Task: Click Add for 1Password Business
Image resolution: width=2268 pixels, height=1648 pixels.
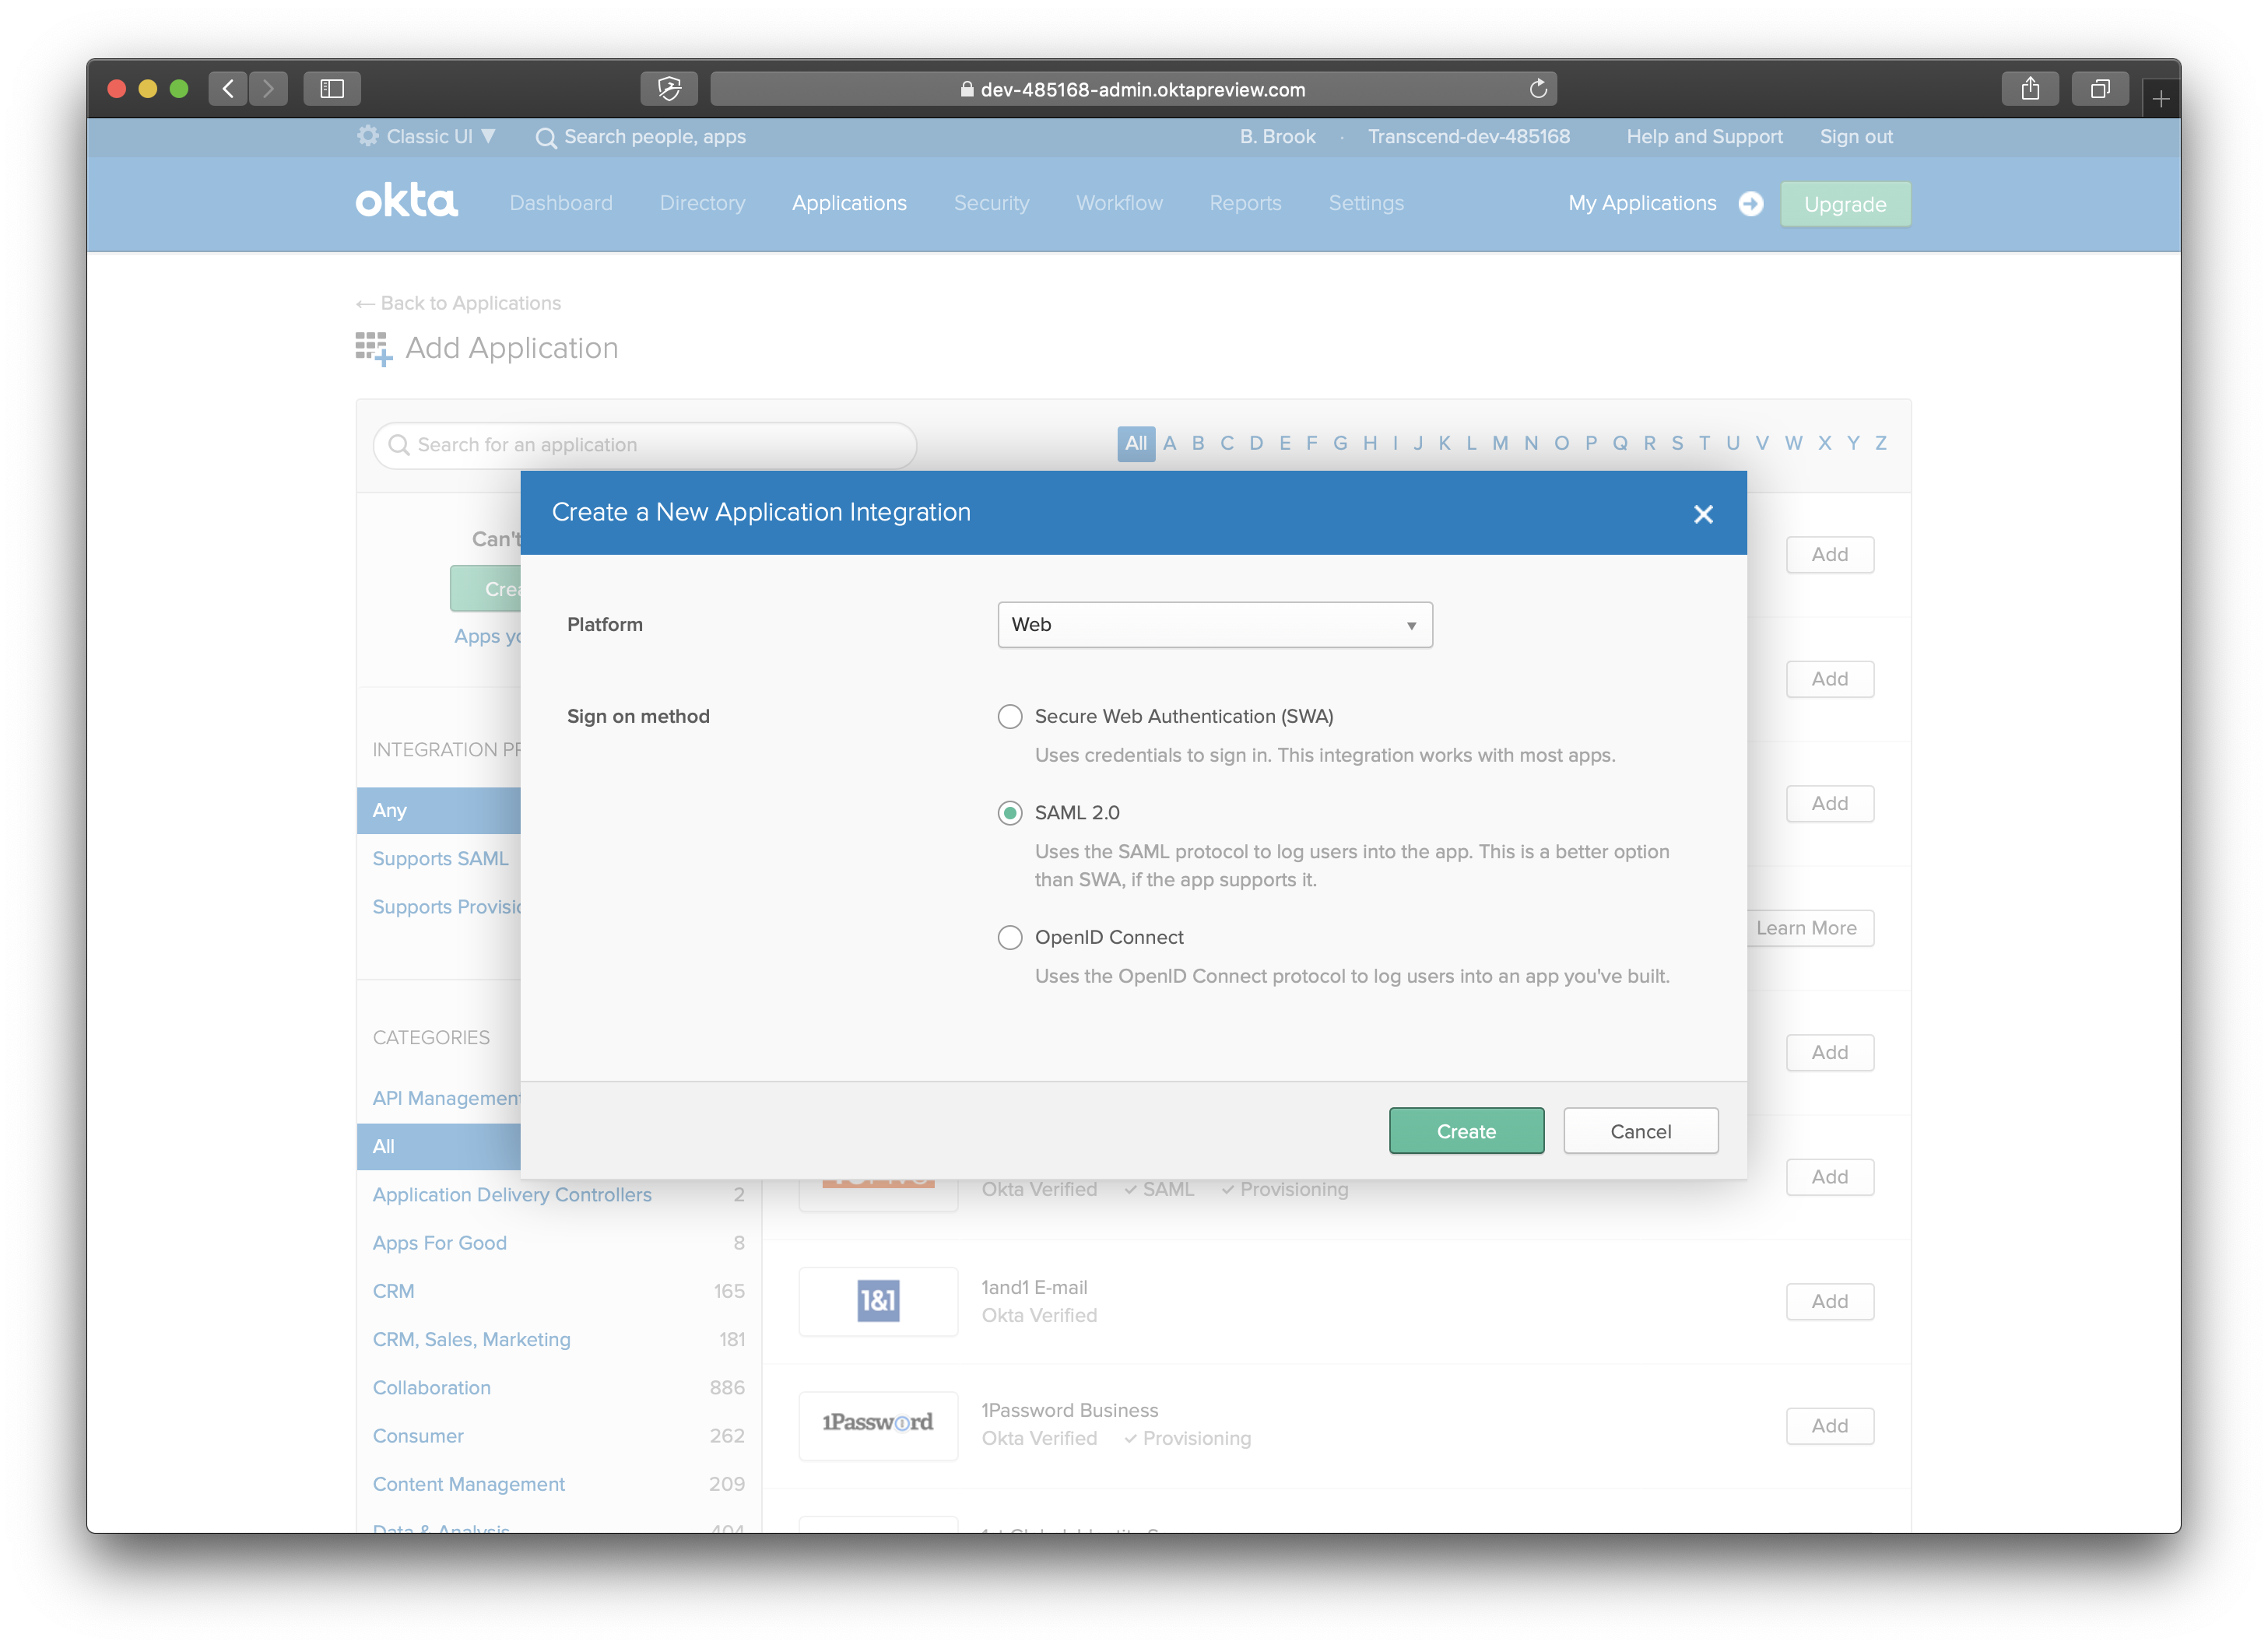Action: click(x=1829, y=1425)
